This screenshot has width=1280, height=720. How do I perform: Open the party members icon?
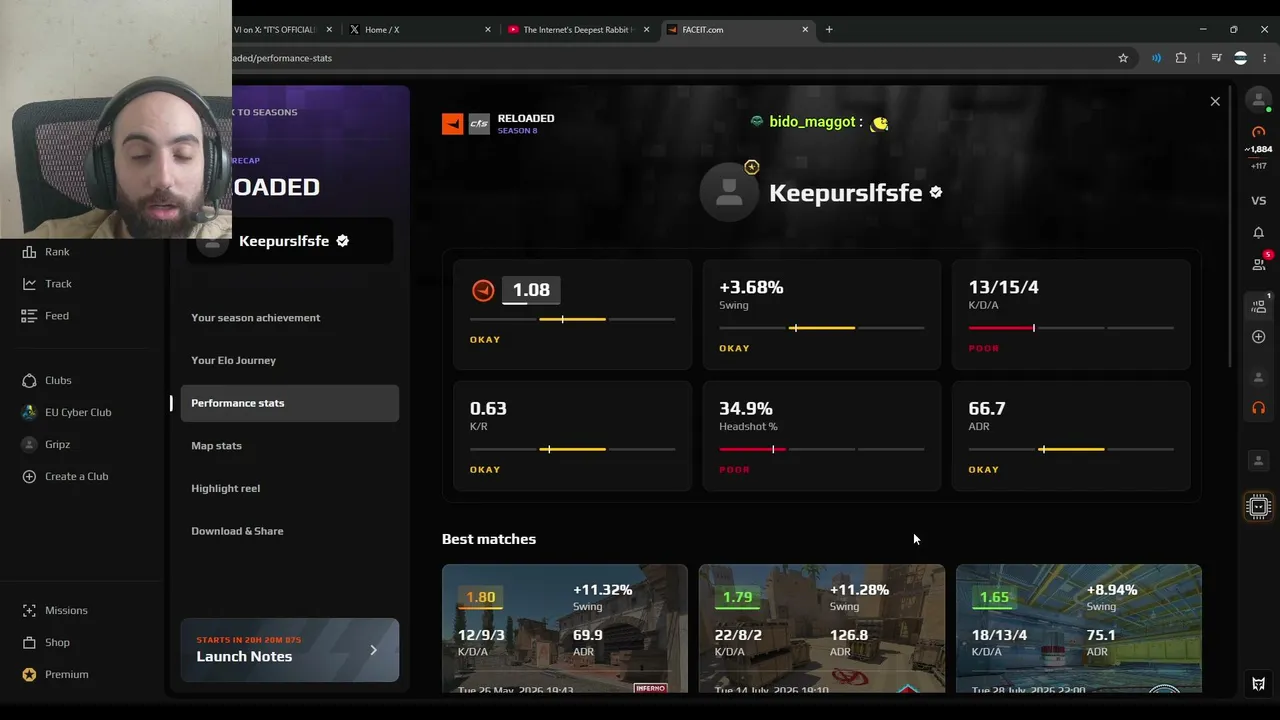[x=1259, y=306]
